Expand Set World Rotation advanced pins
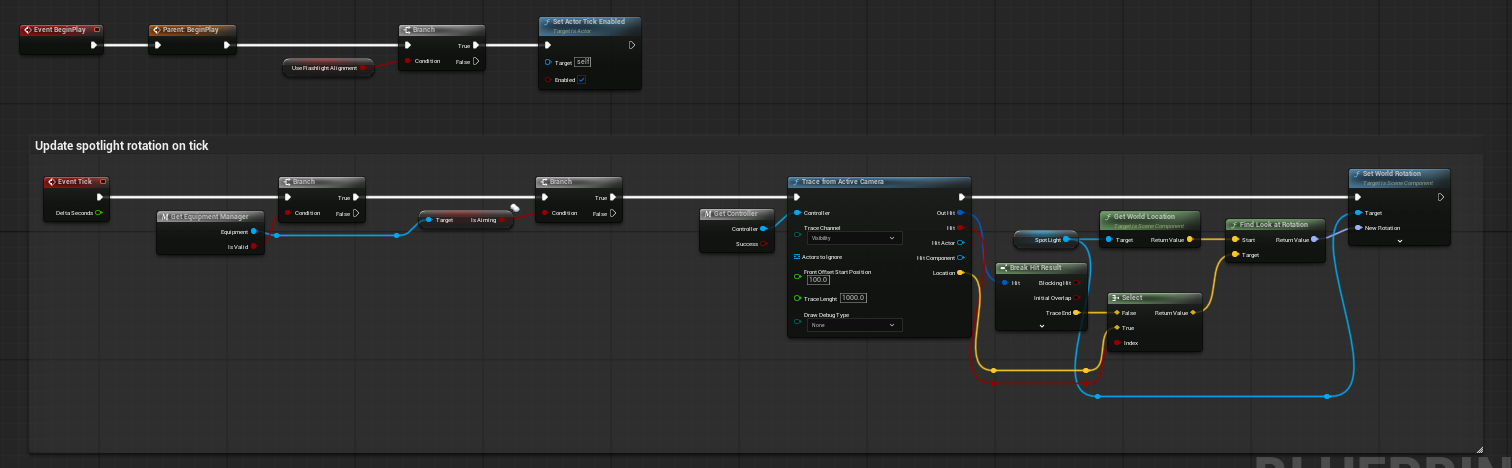The width and height of the screenshot is (1512, 468). pyautogui.click(x=1399, y=241)
